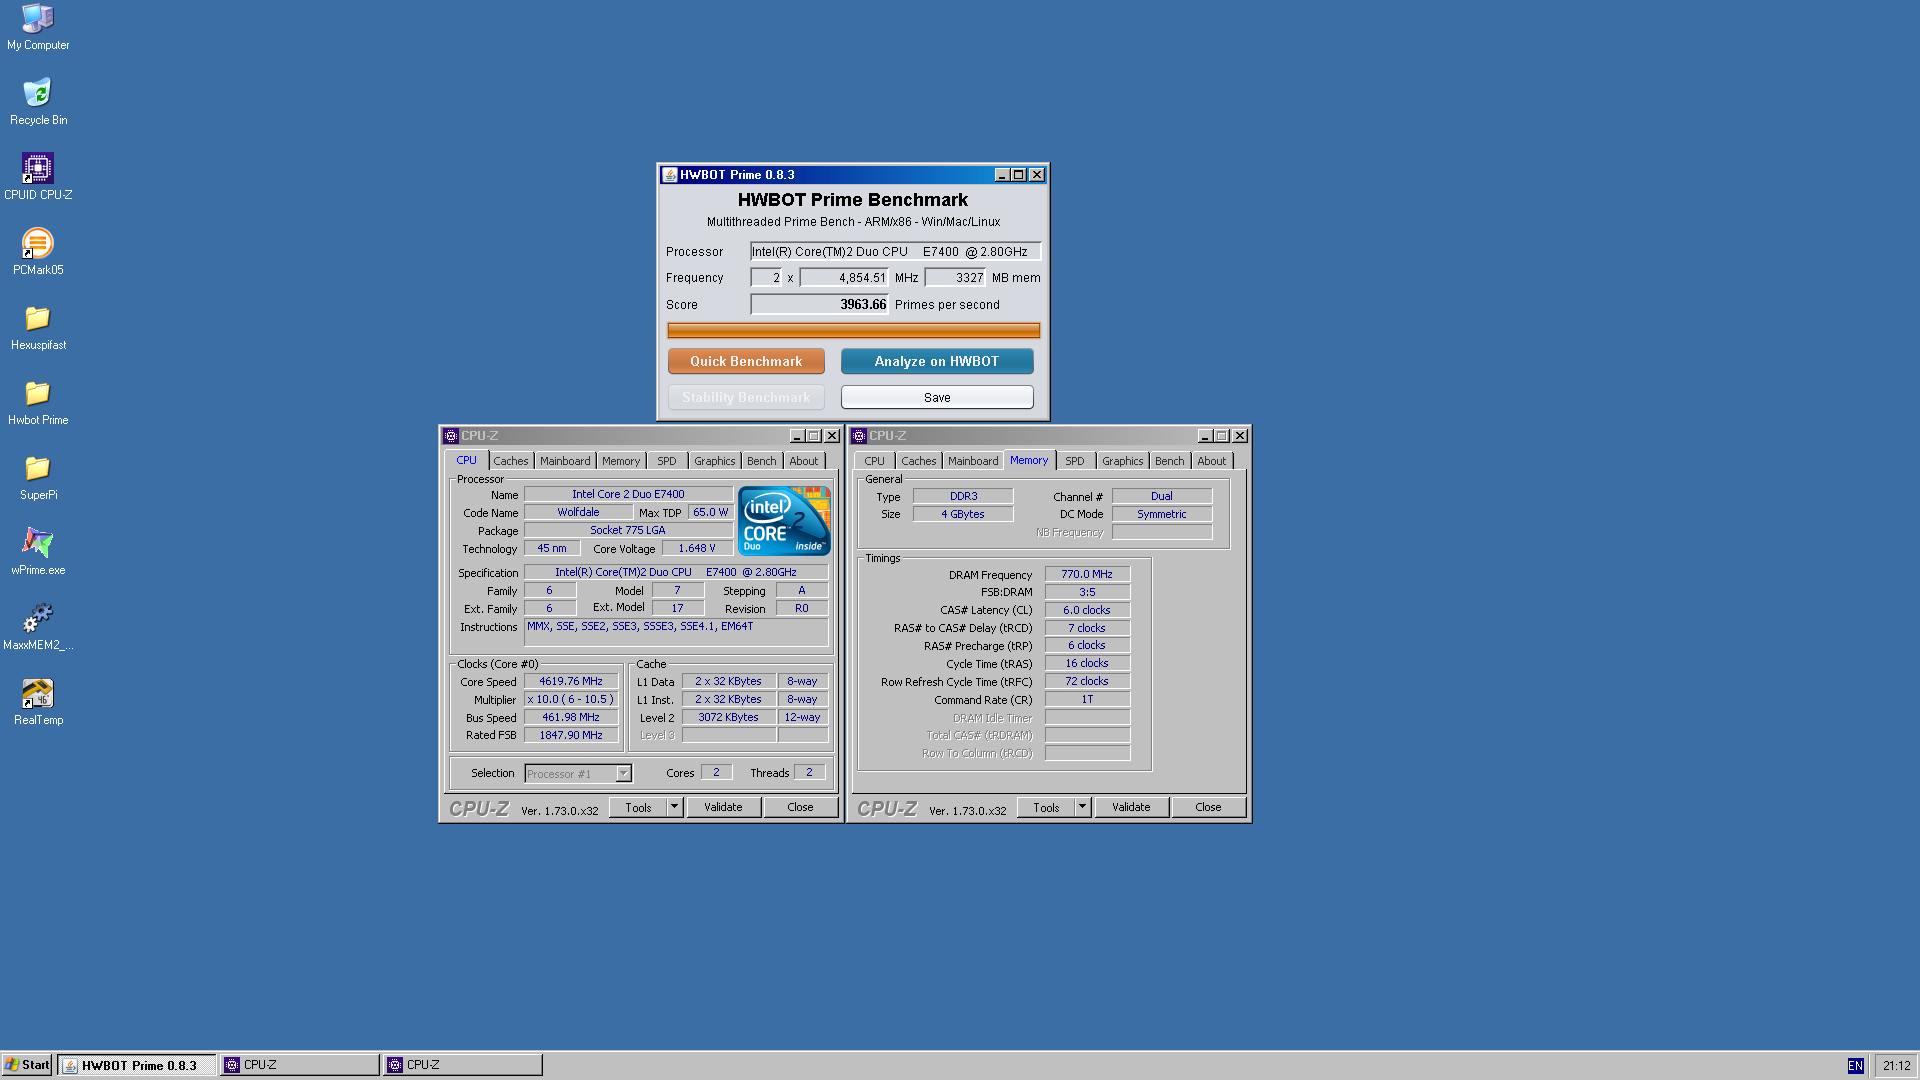Click the left CPU-Z window title icon
Screen dimensions: 1920x1080
[451, 436]
